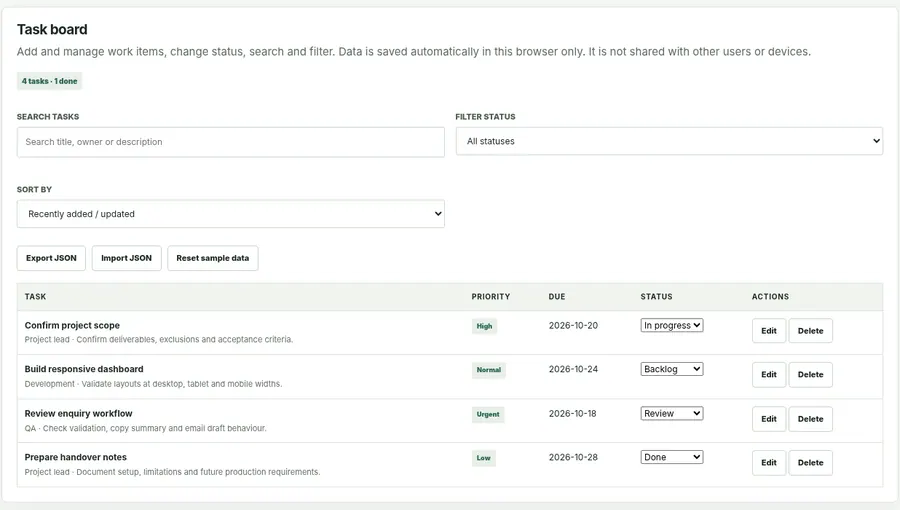
Task: Click the DUE column header
Action: pyautogui.click(x=557, y=297)
